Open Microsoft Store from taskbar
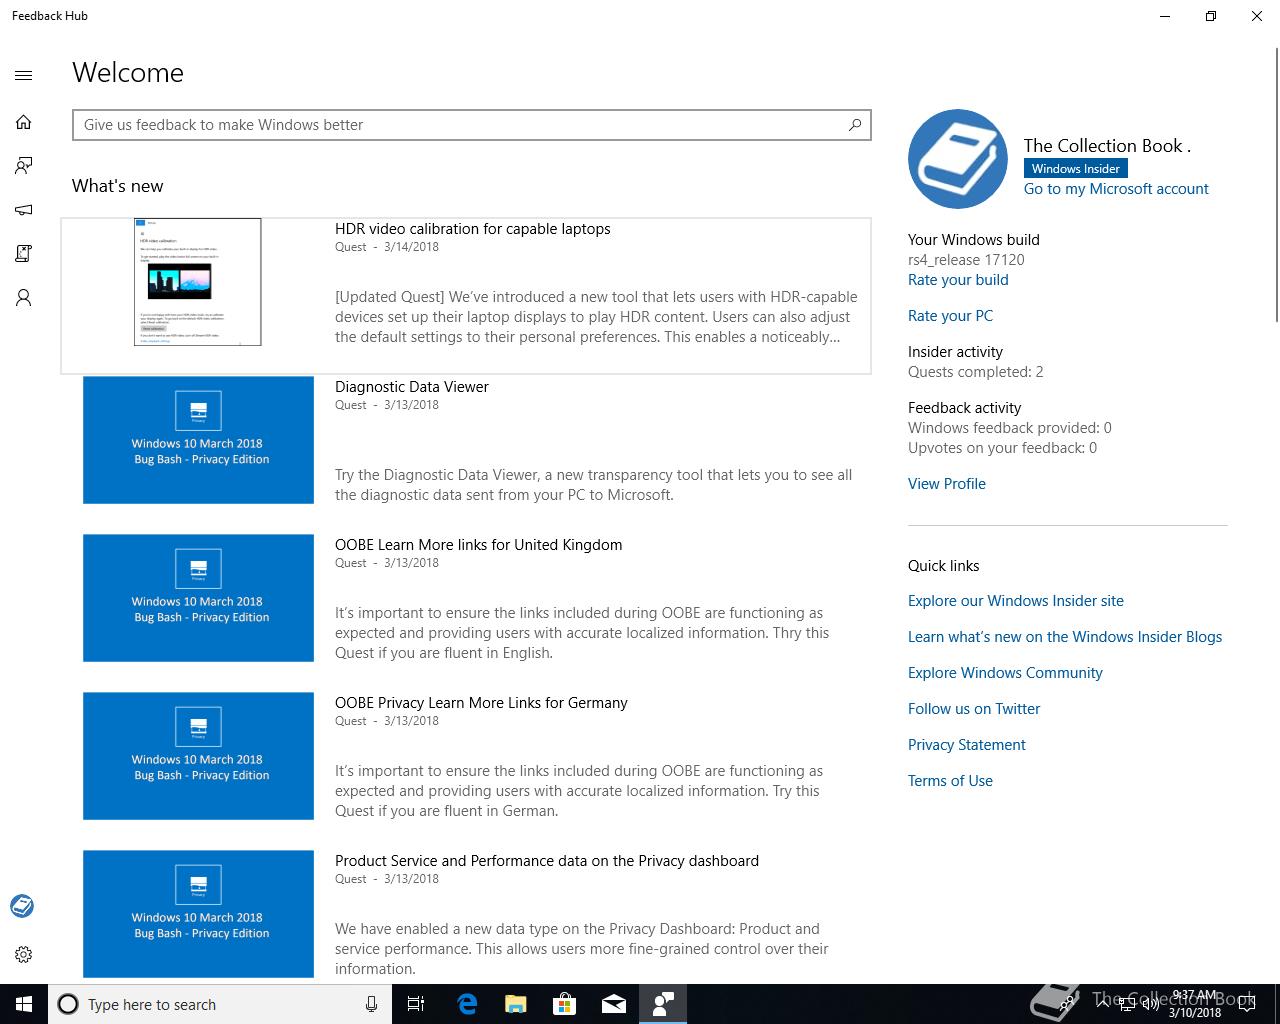Image resolution: width=1280 pixels, height=1024 pixels. pyautogui.click(x=564, y=1004)
